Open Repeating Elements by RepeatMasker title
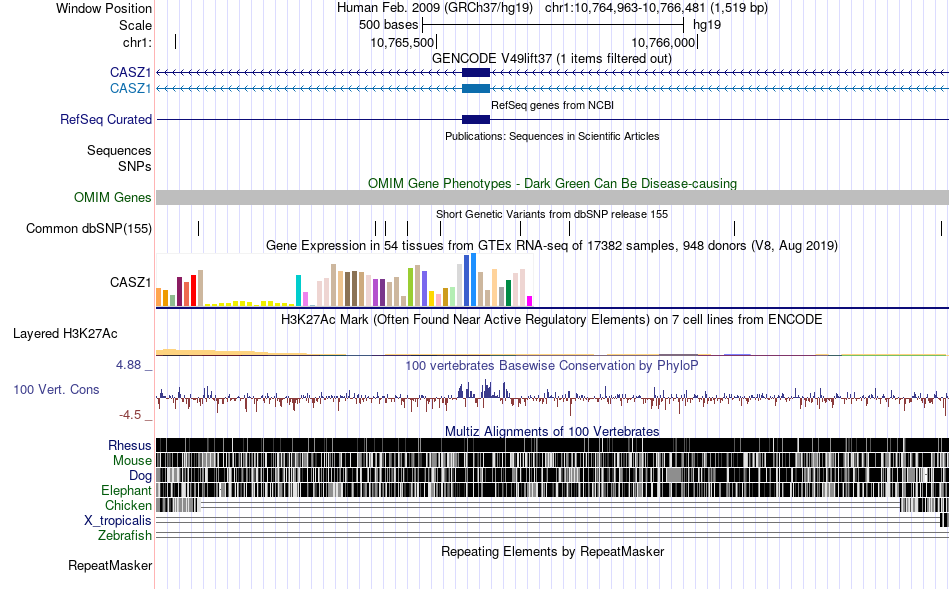This screenshot has width=950, height=589. point(553,552)
